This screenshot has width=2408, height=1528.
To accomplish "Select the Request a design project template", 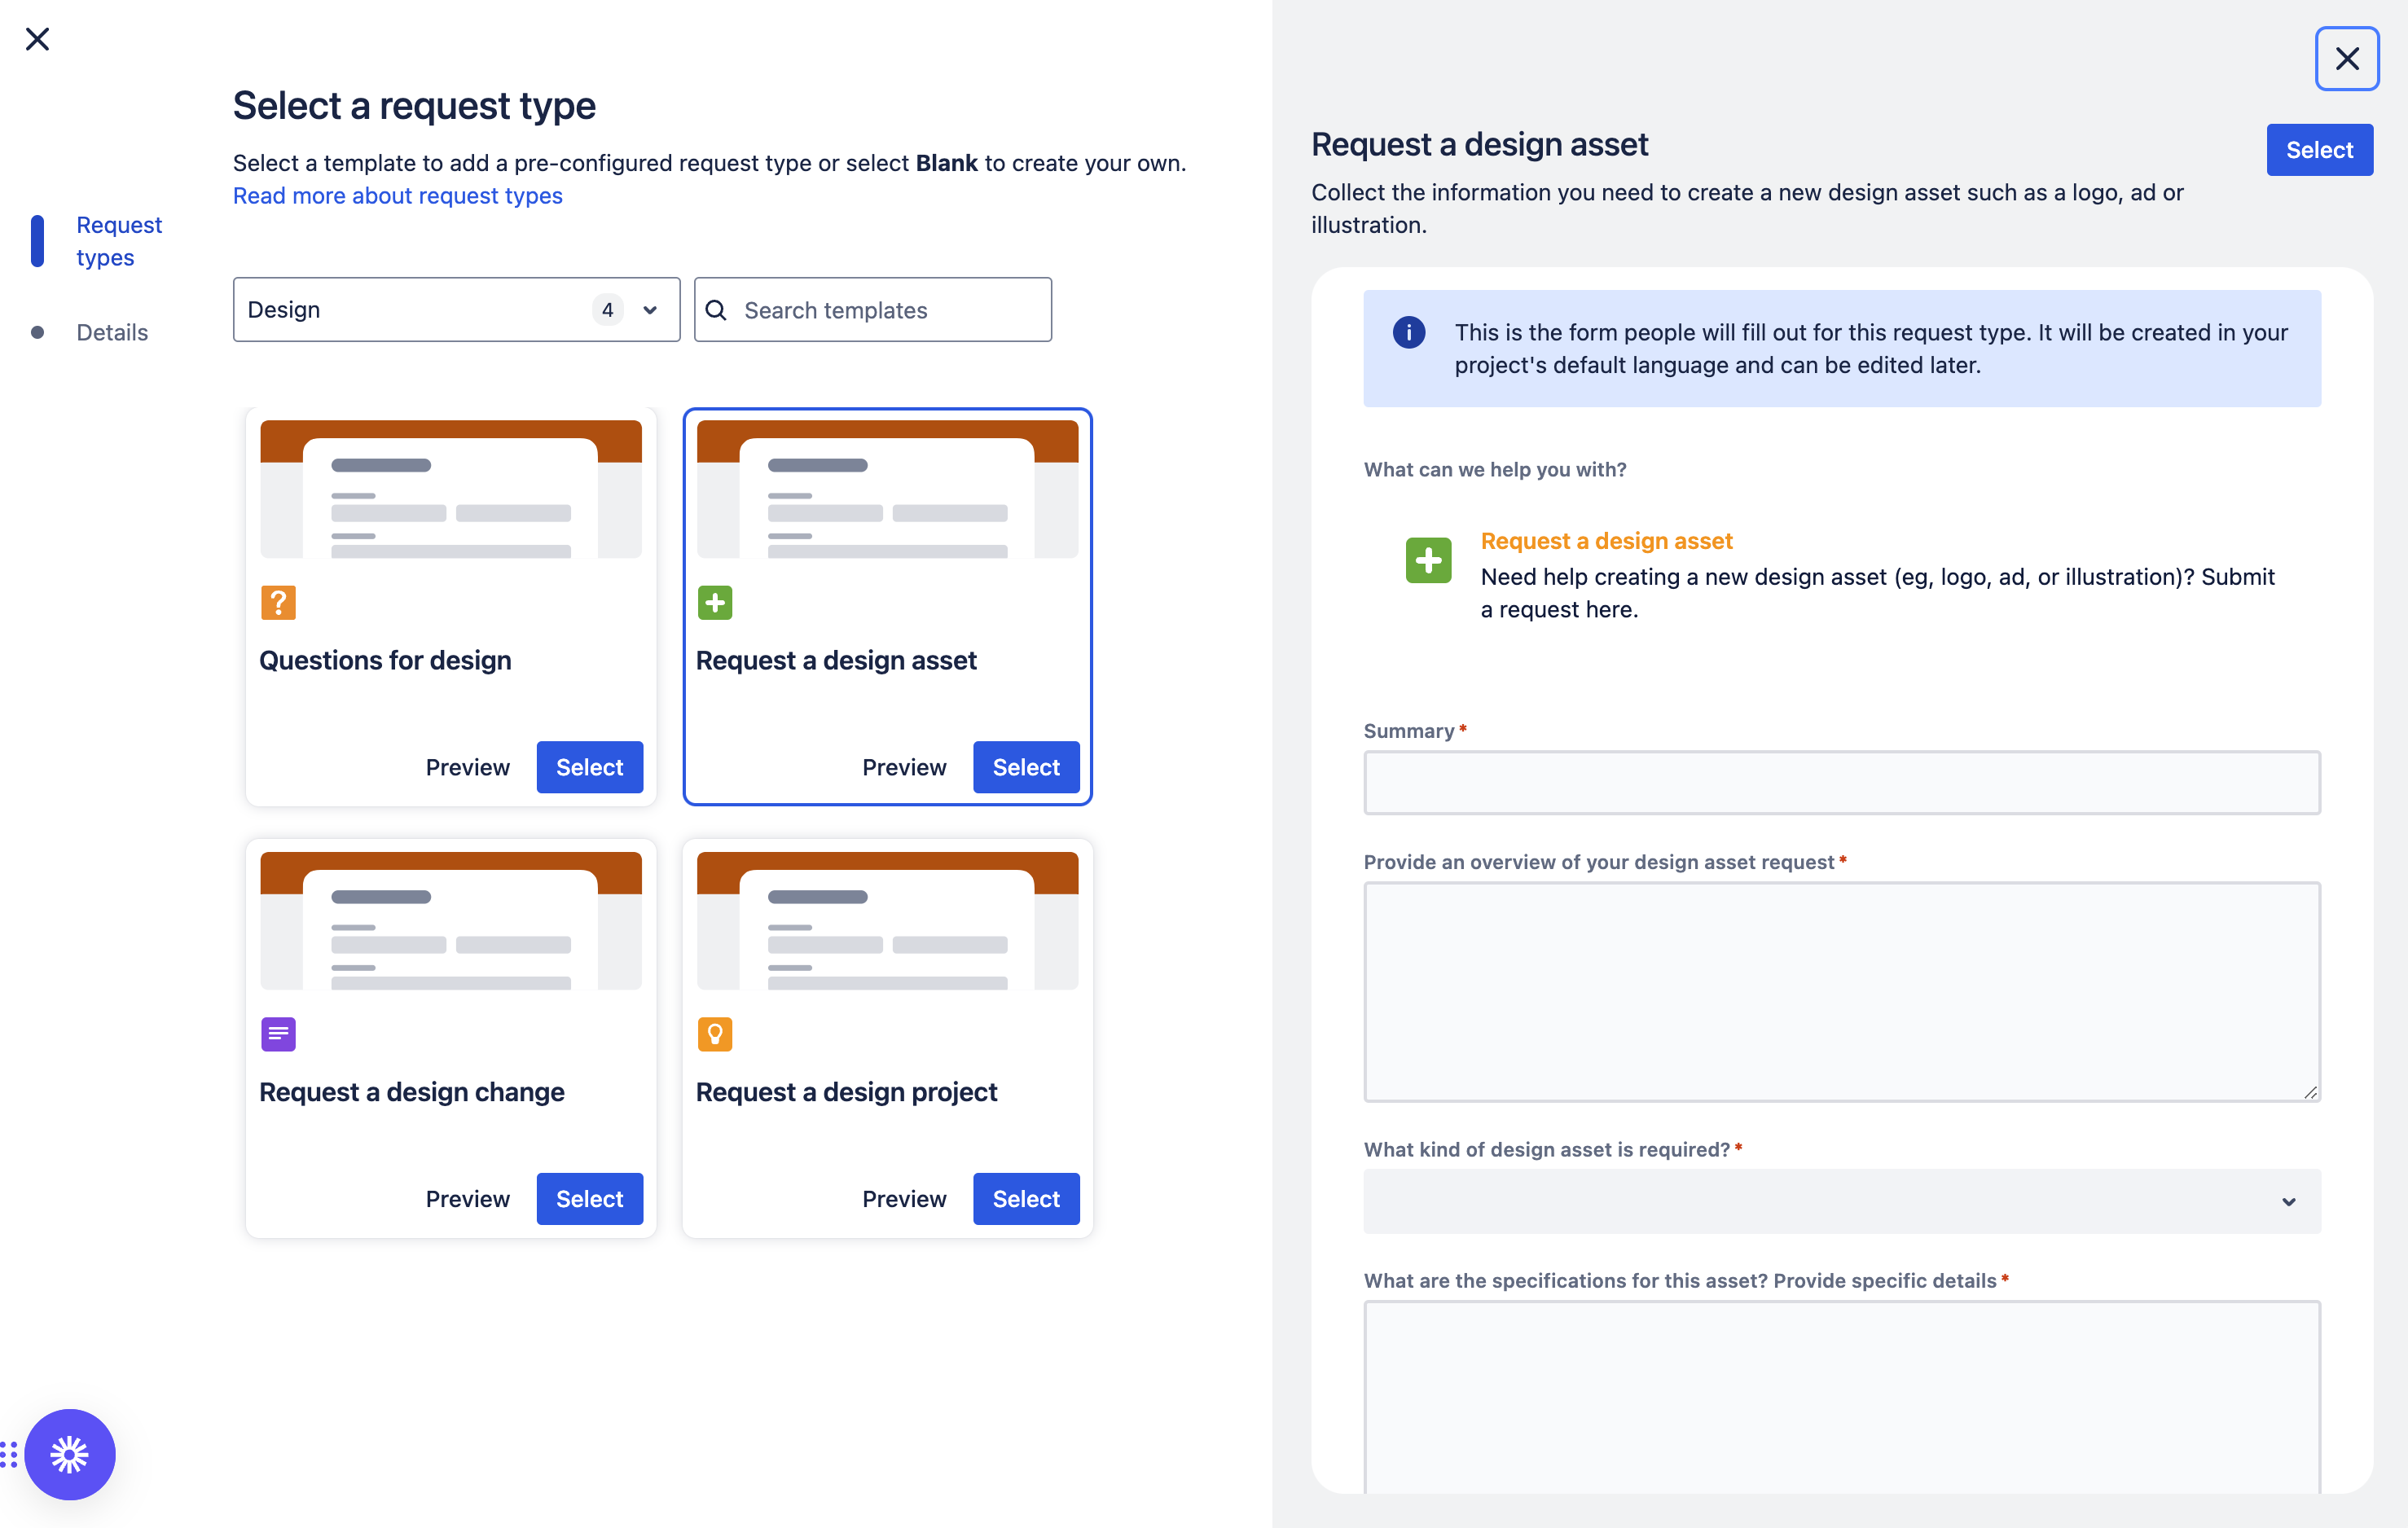I will pyautogui.click(x=1025, y=1198).
